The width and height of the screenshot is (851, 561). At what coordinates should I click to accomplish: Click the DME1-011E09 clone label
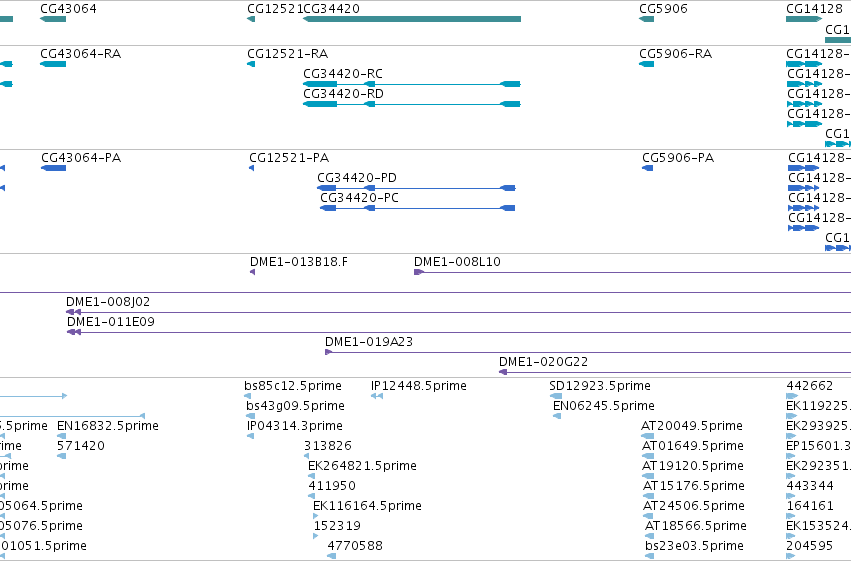pyautogui.click(x=111, y=322)
